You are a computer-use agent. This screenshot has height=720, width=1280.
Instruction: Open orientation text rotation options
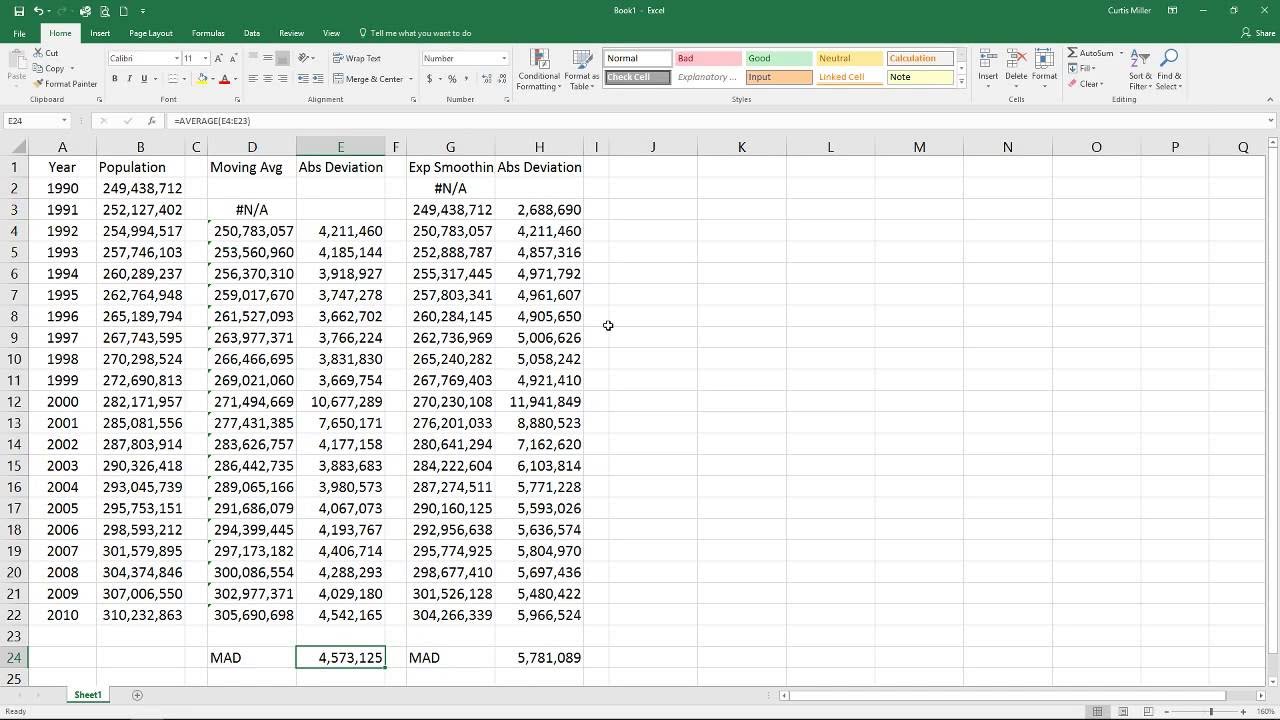click(306, 58)
